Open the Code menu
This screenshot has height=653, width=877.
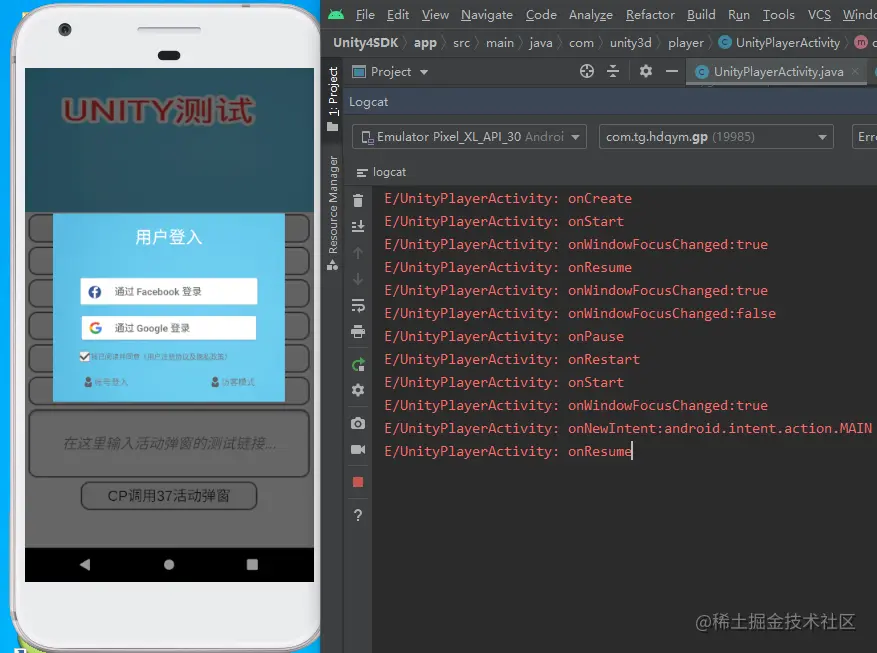[541, 15]
